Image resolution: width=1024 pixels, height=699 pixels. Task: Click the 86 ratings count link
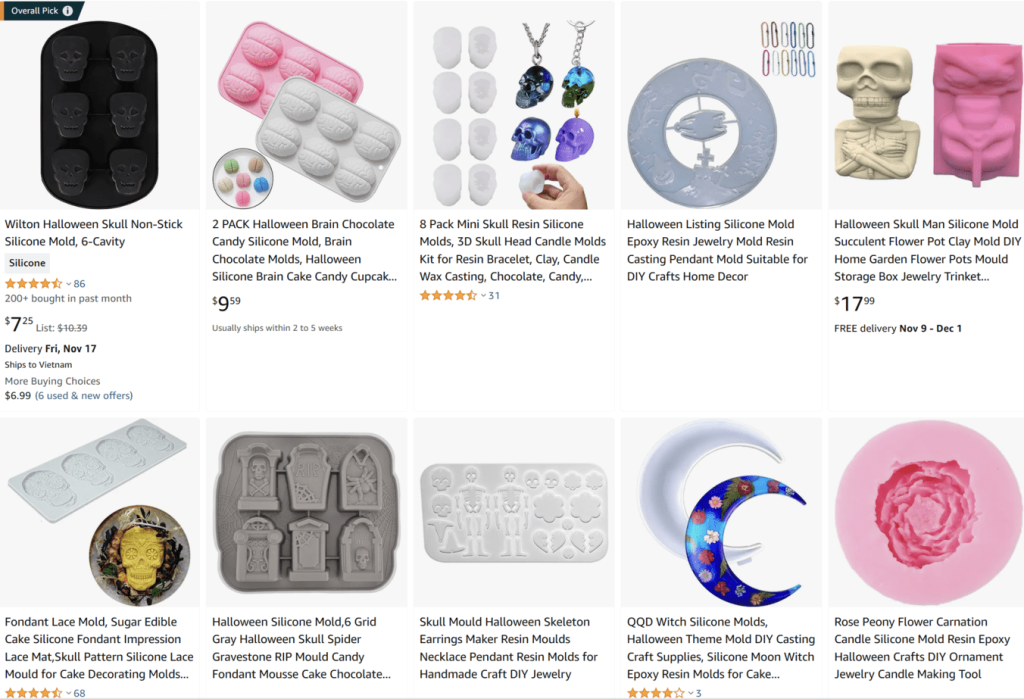pos(80,284)
